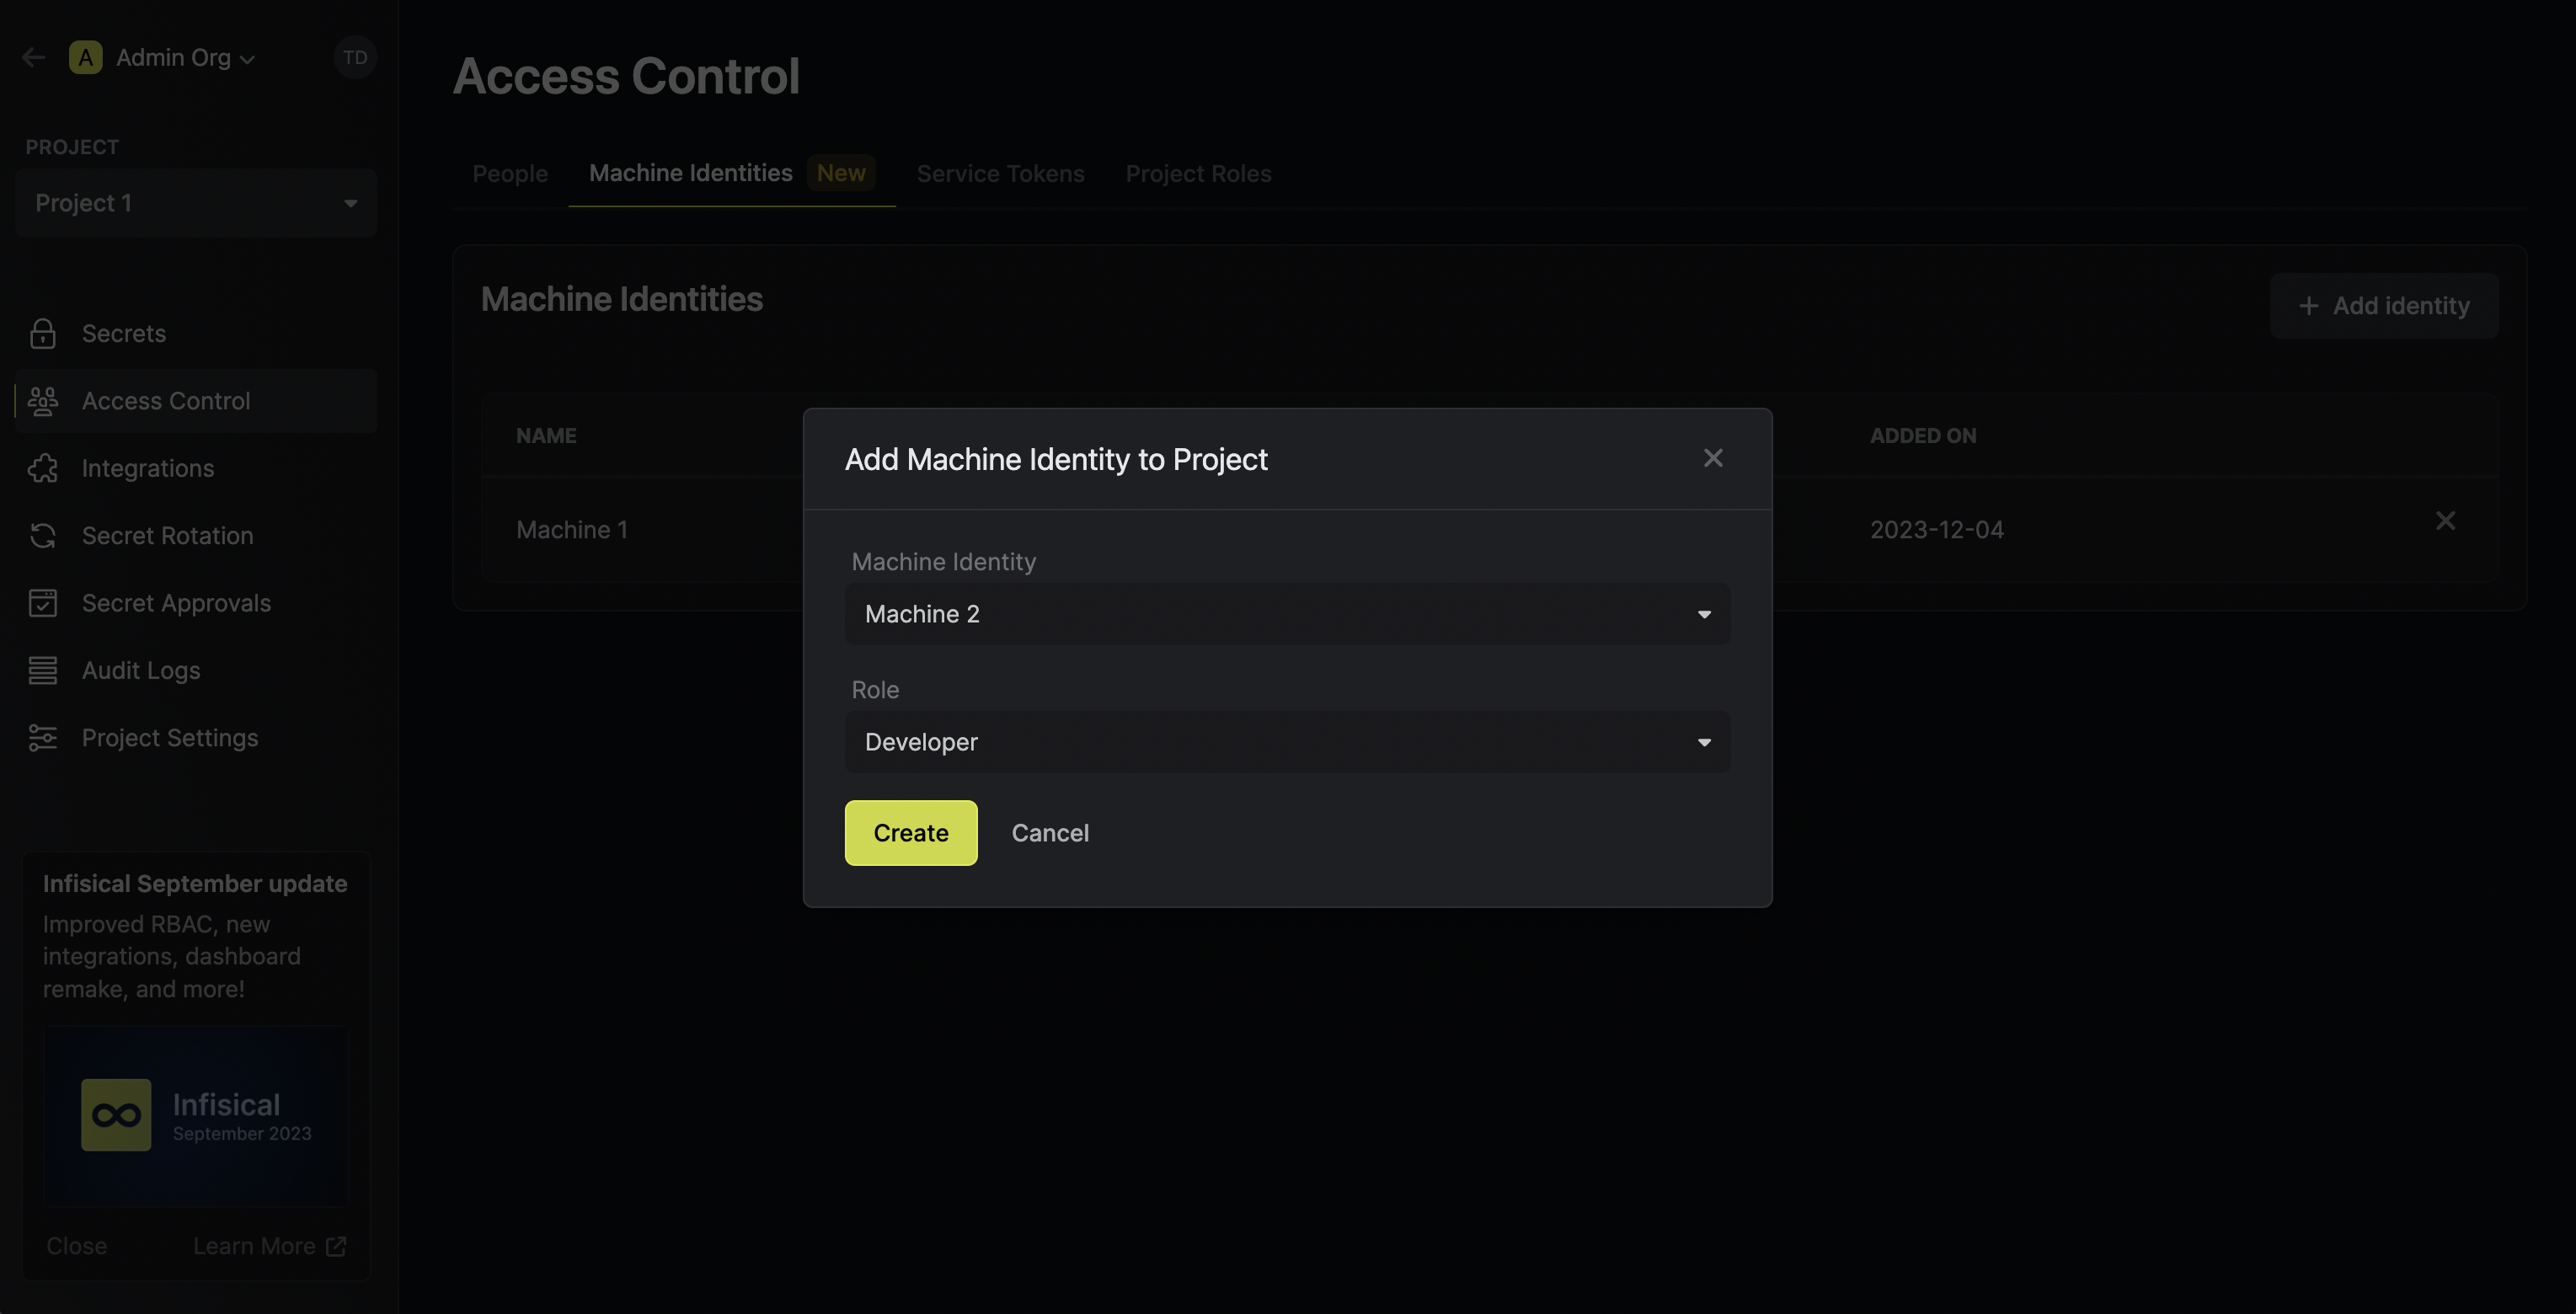Switch to the Service Tokens tab
The width and height of the screenshot is (2576, 1314).
(1000, 174)
